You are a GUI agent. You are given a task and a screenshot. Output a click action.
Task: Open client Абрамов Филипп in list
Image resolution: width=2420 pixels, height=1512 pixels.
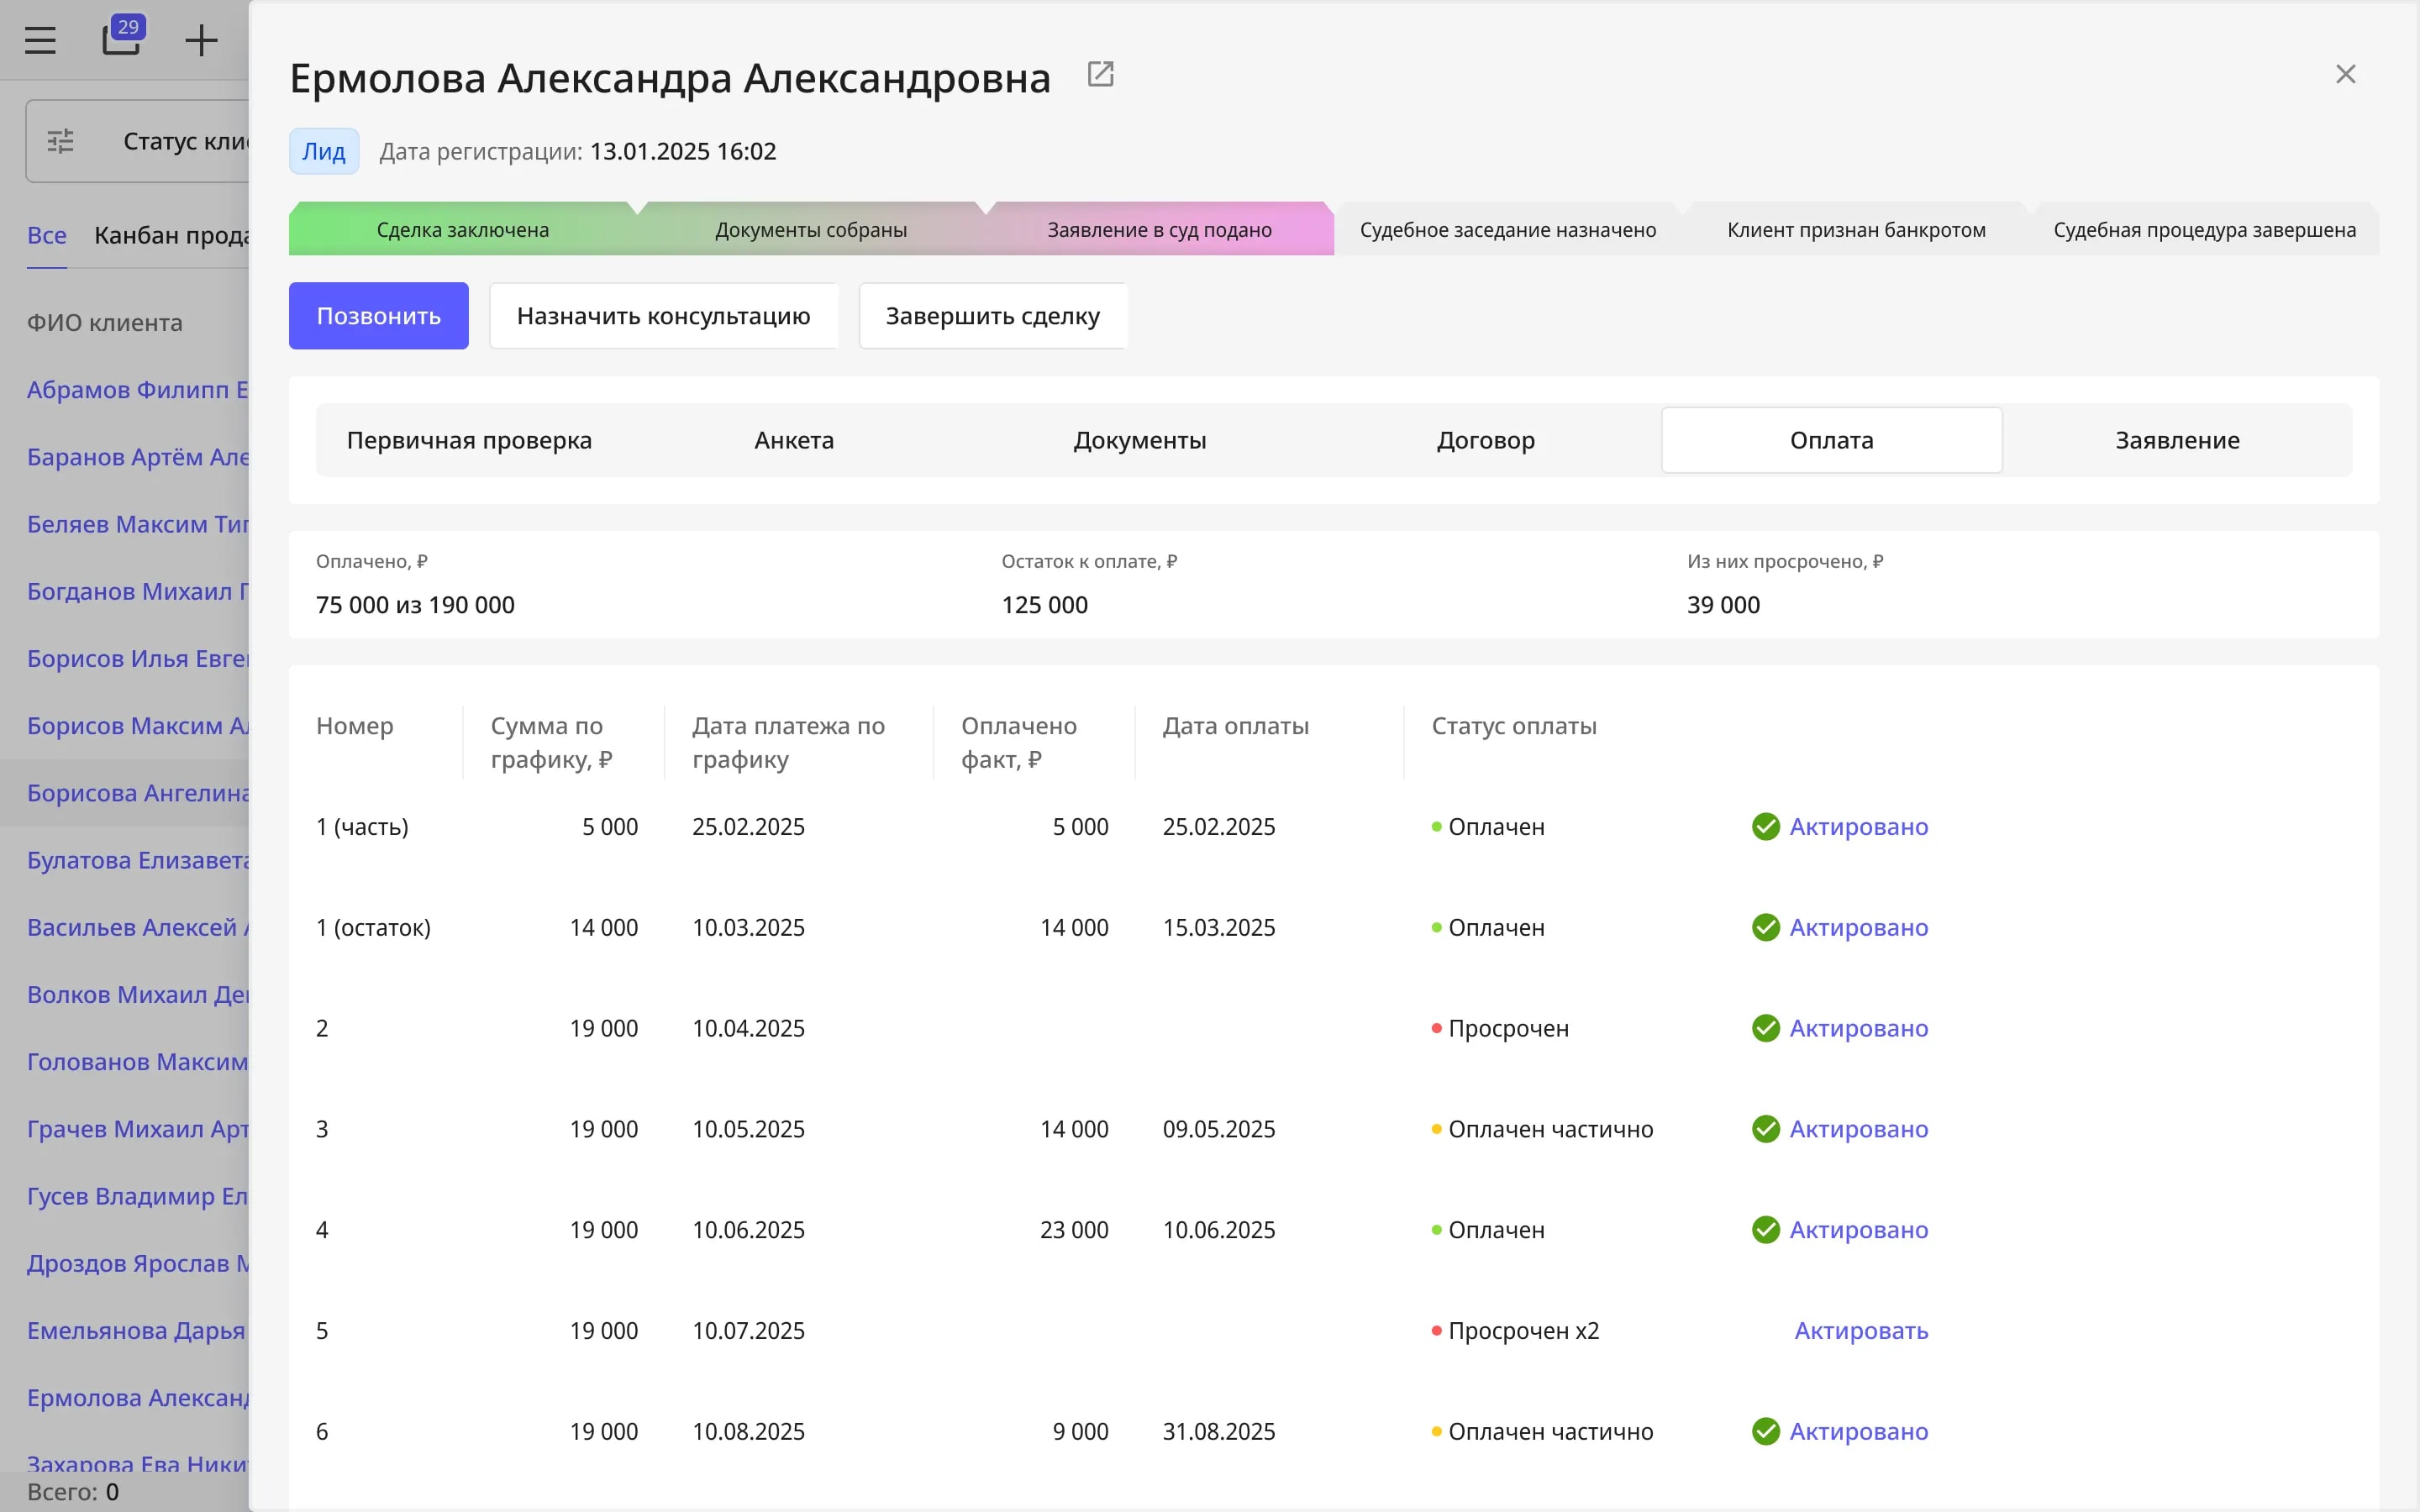[x=137, y=389]
